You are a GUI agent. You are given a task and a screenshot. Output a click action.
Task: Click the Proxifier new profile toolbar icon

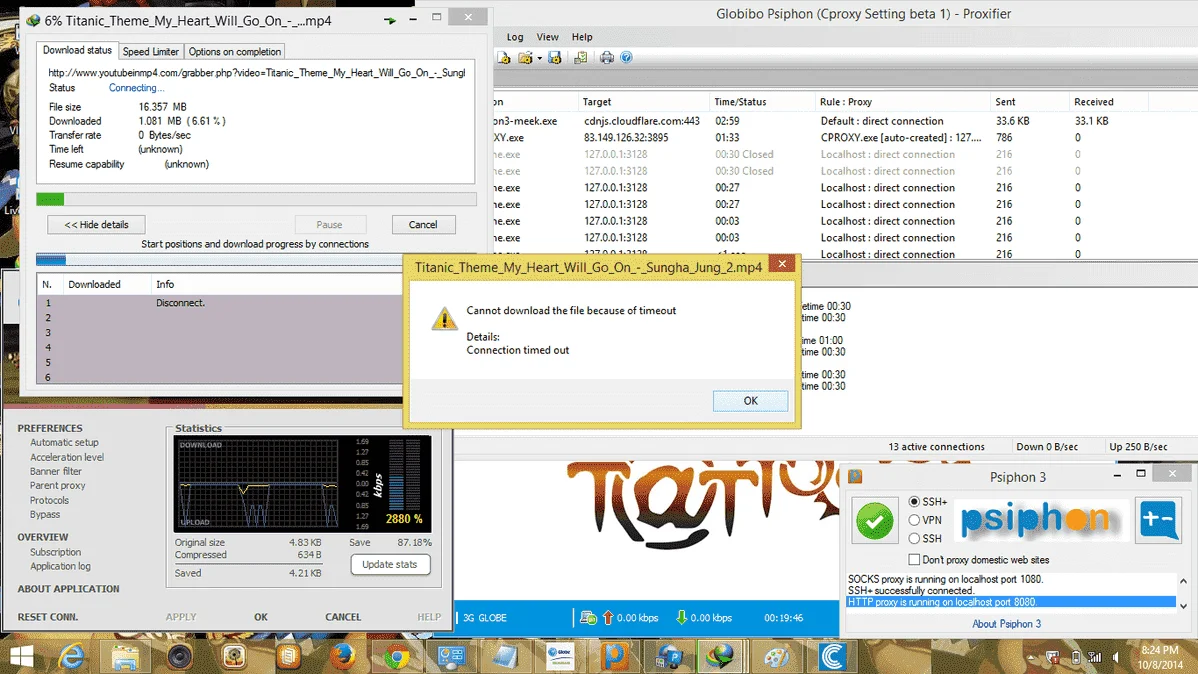[503, 57]
